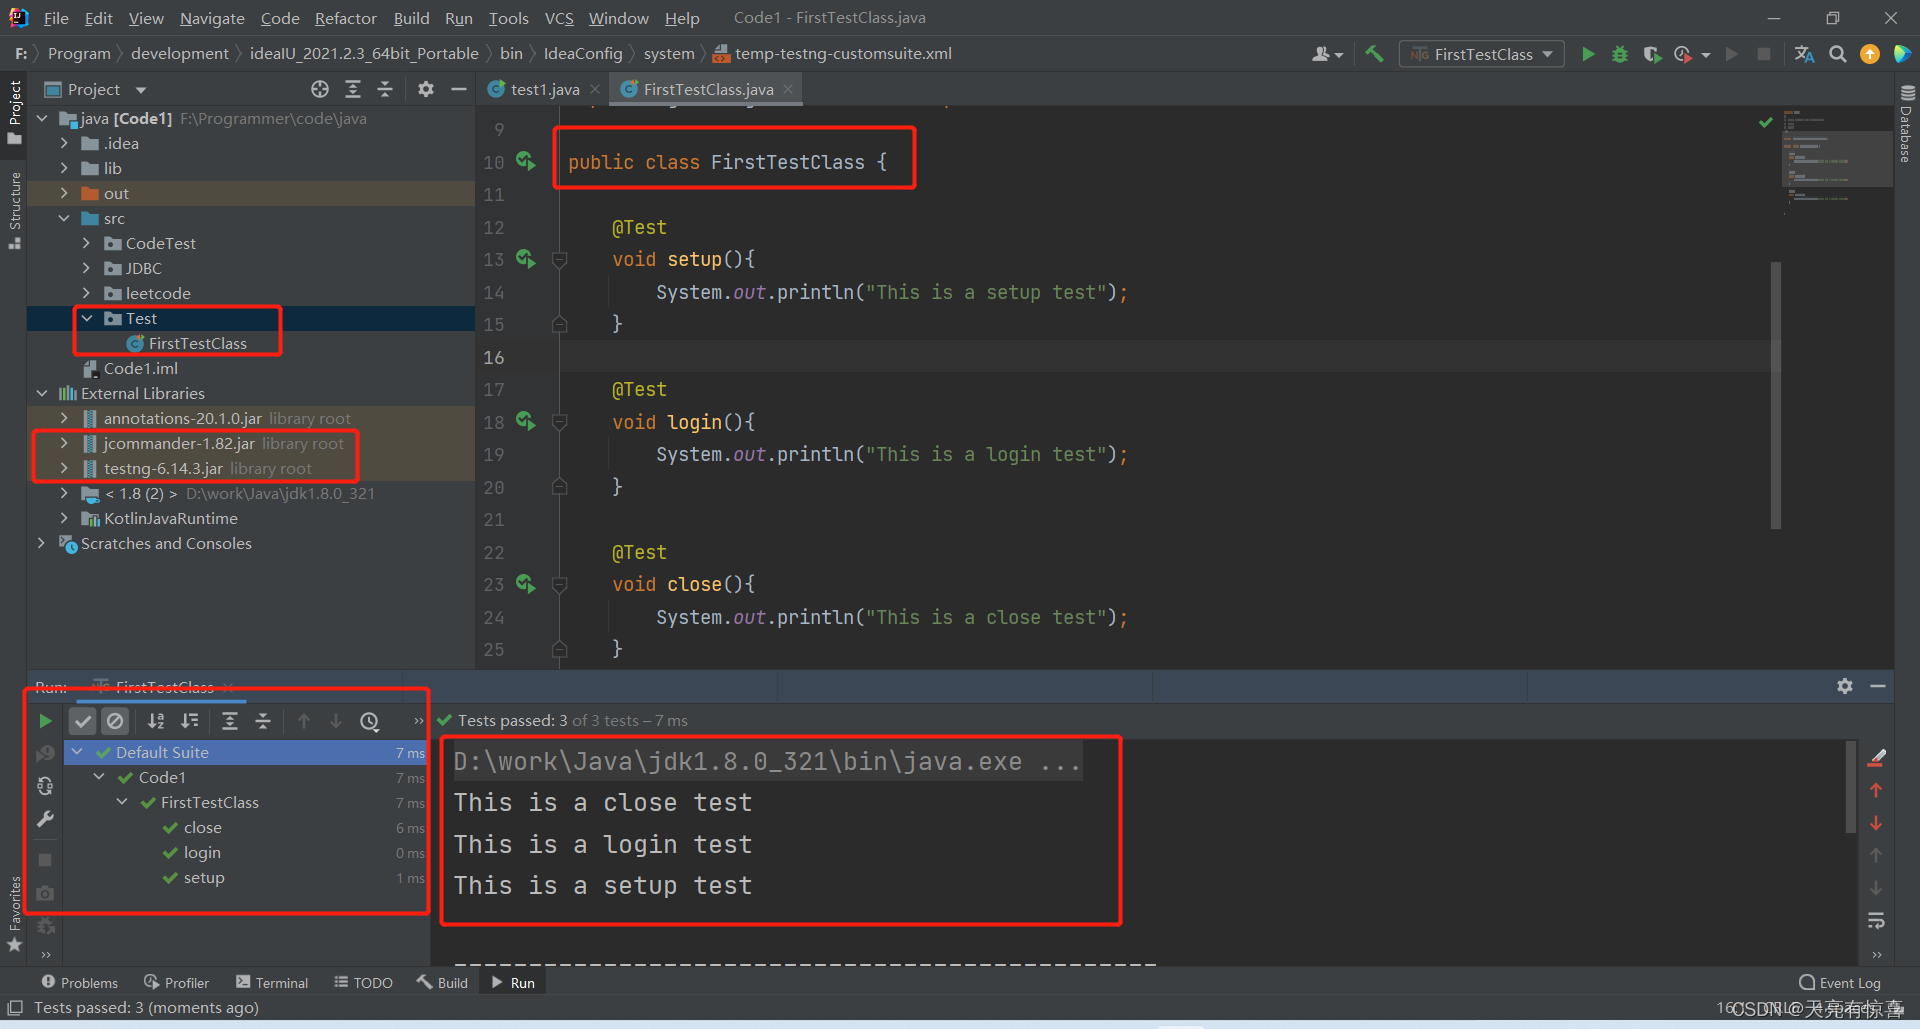
Task: Click the translate icon in the toolbar
Action: [1804, 54]
